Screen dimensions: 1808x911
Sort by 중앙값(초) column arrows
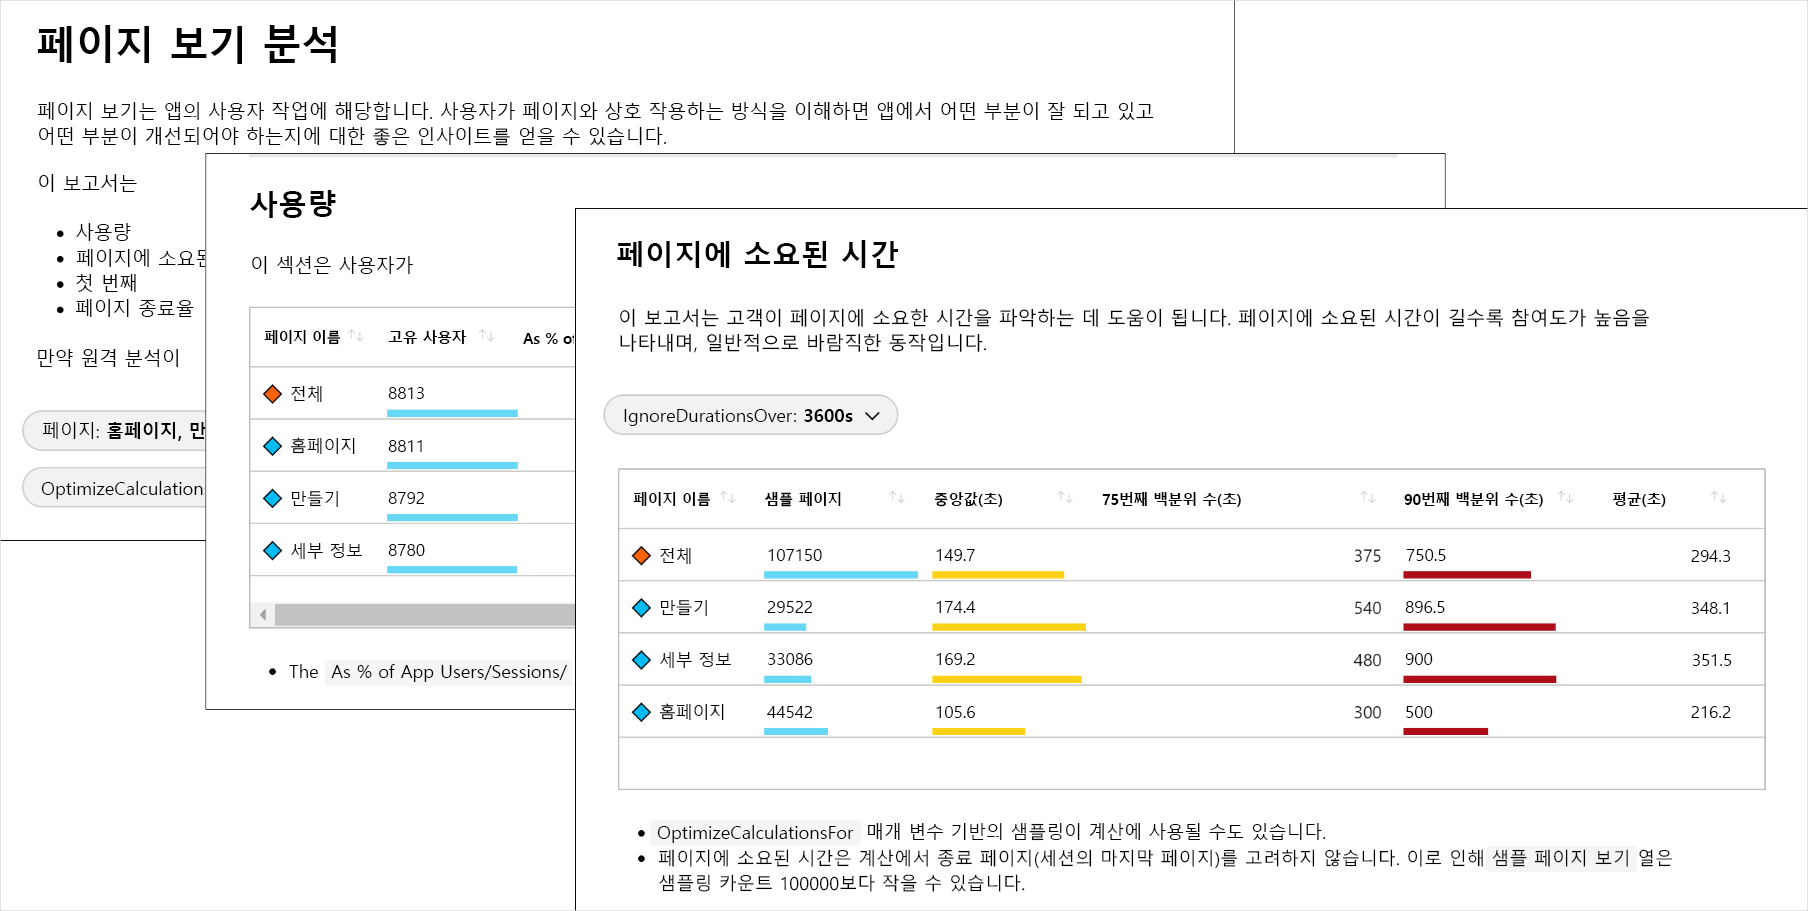[1065, 497]
